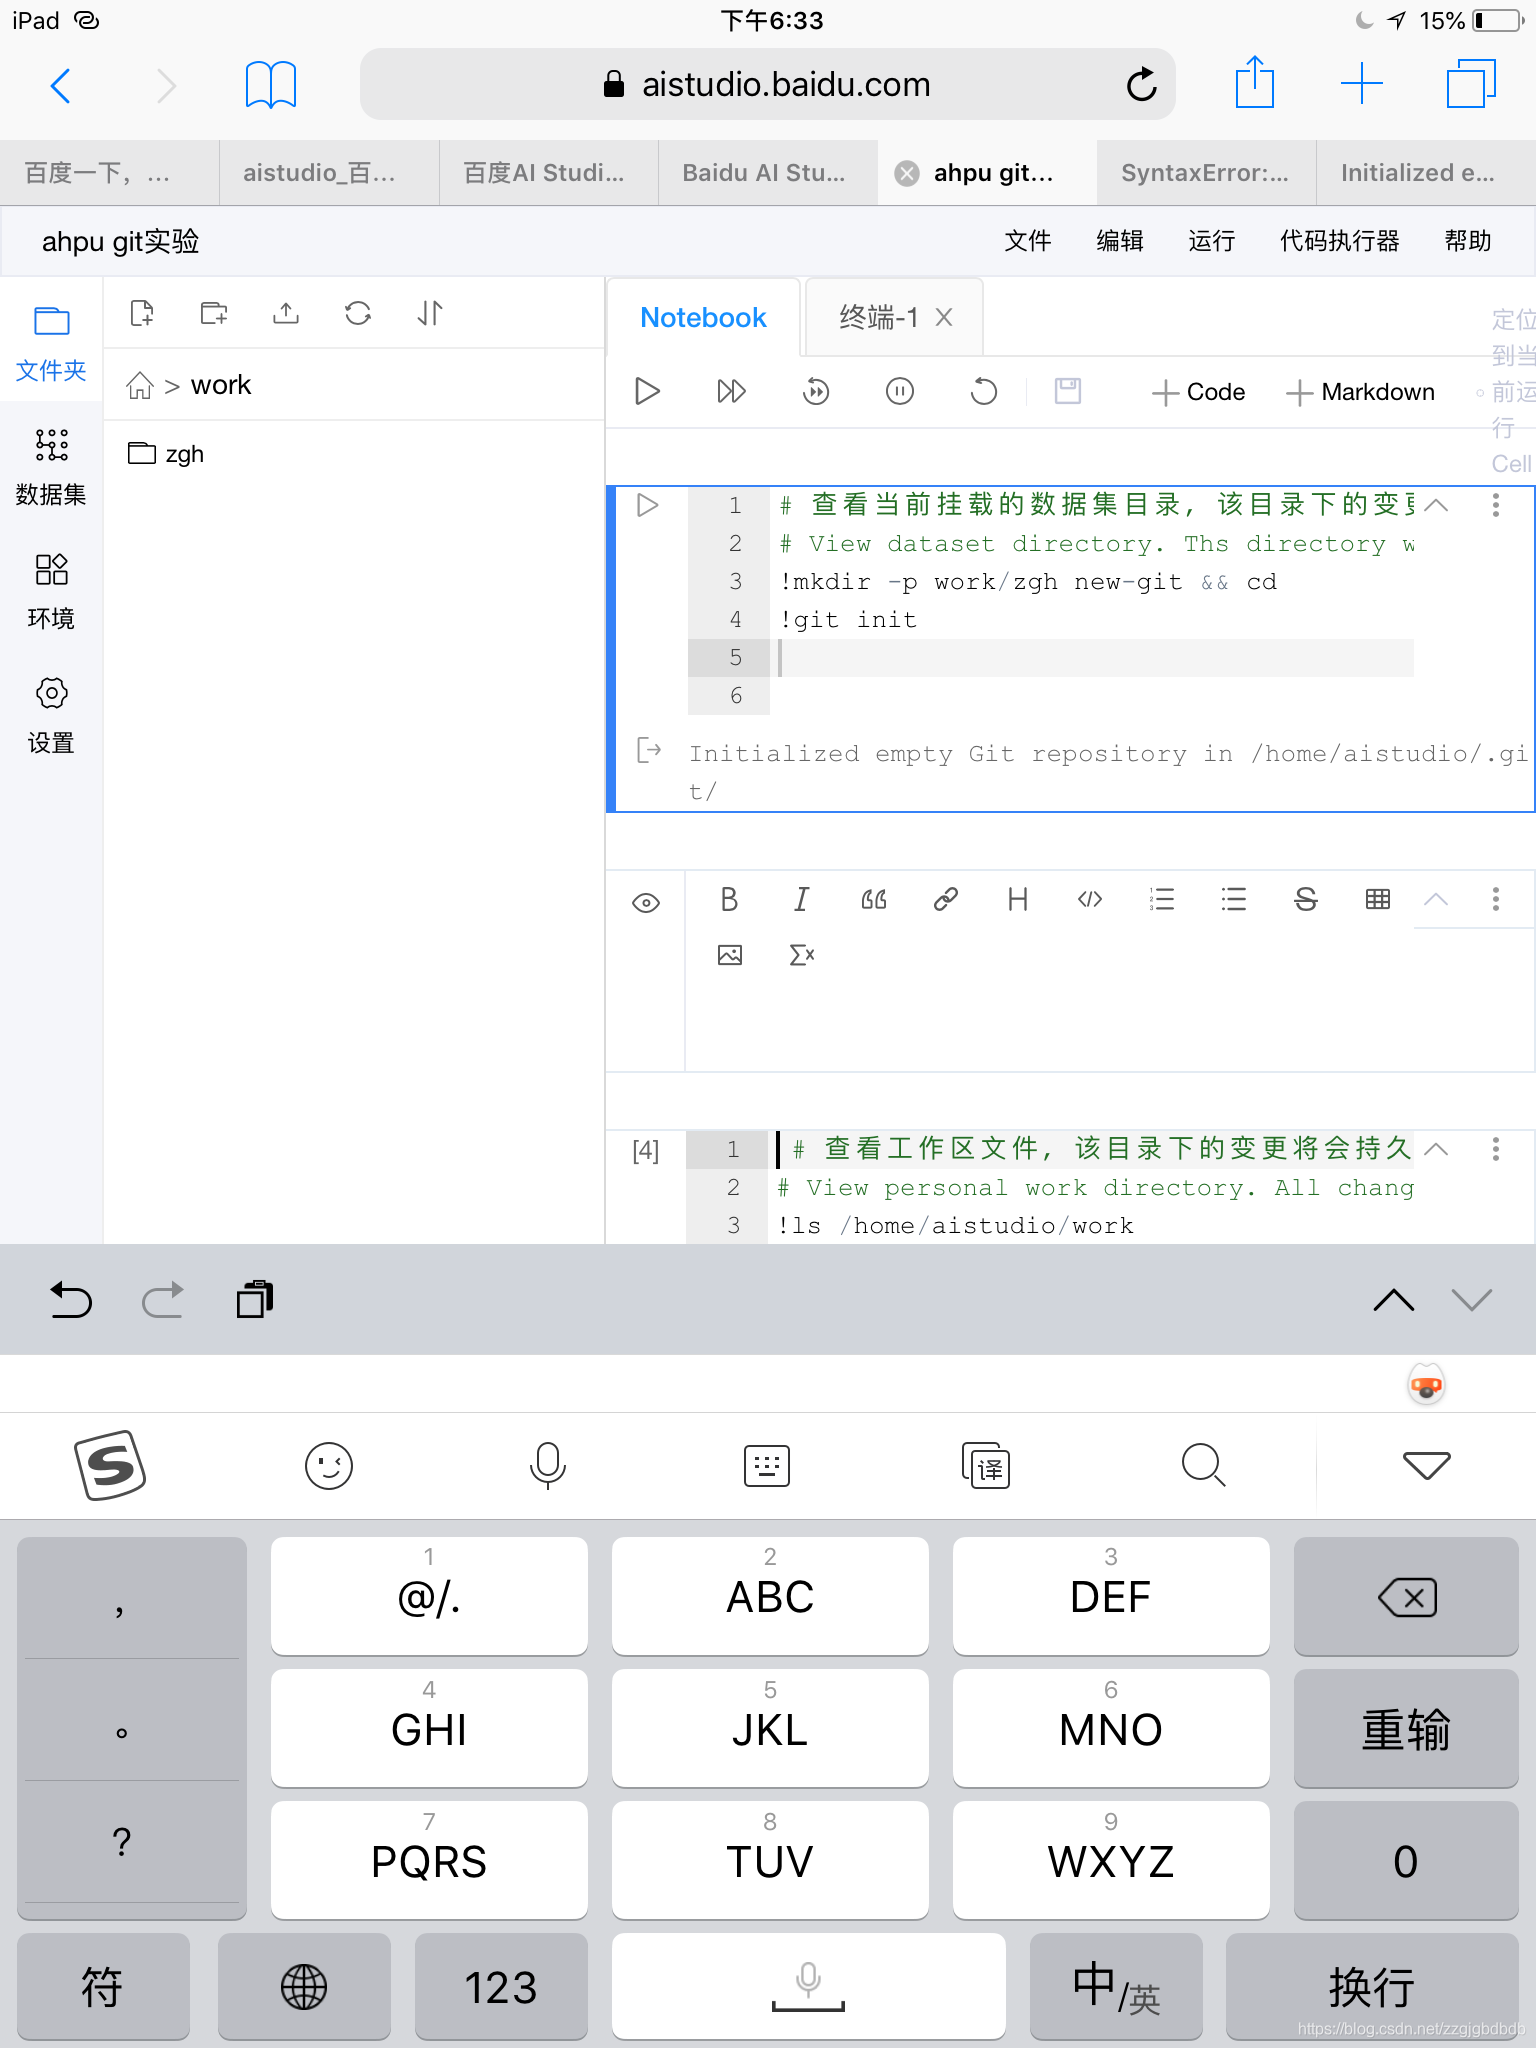Close the 终端-1 terminal tab

[x=944, y=318]
